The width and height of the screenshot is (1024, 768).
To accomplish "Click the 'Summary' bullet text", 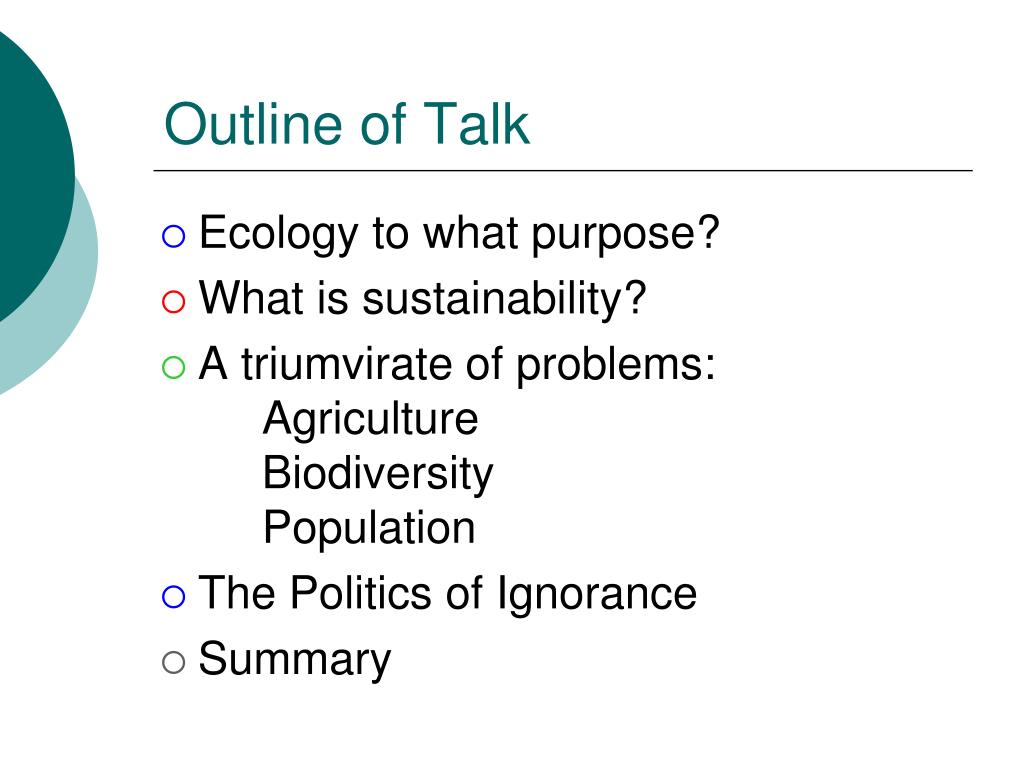I will [295, 660].
